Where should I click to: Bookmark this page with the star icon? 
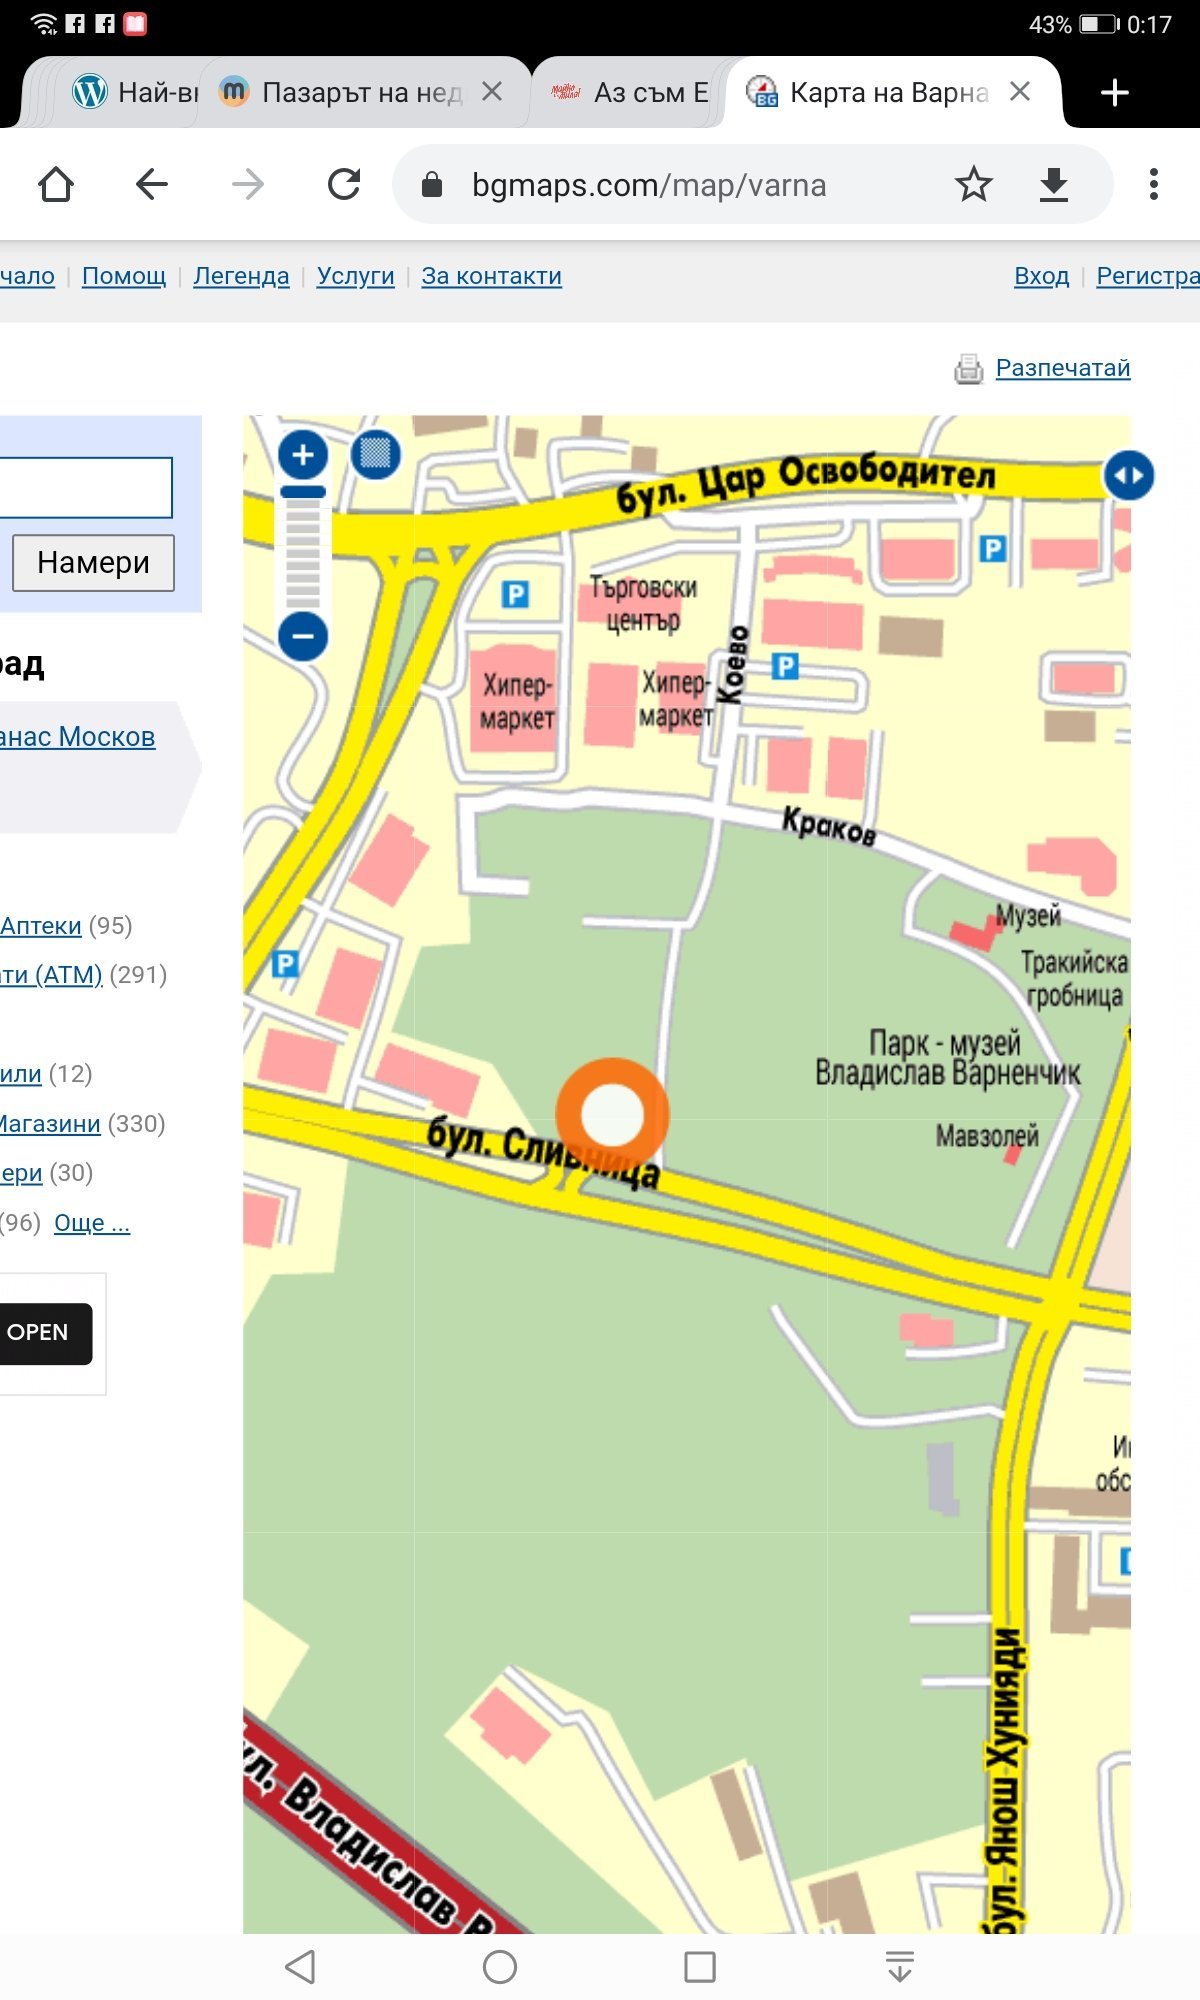[973, 185]
